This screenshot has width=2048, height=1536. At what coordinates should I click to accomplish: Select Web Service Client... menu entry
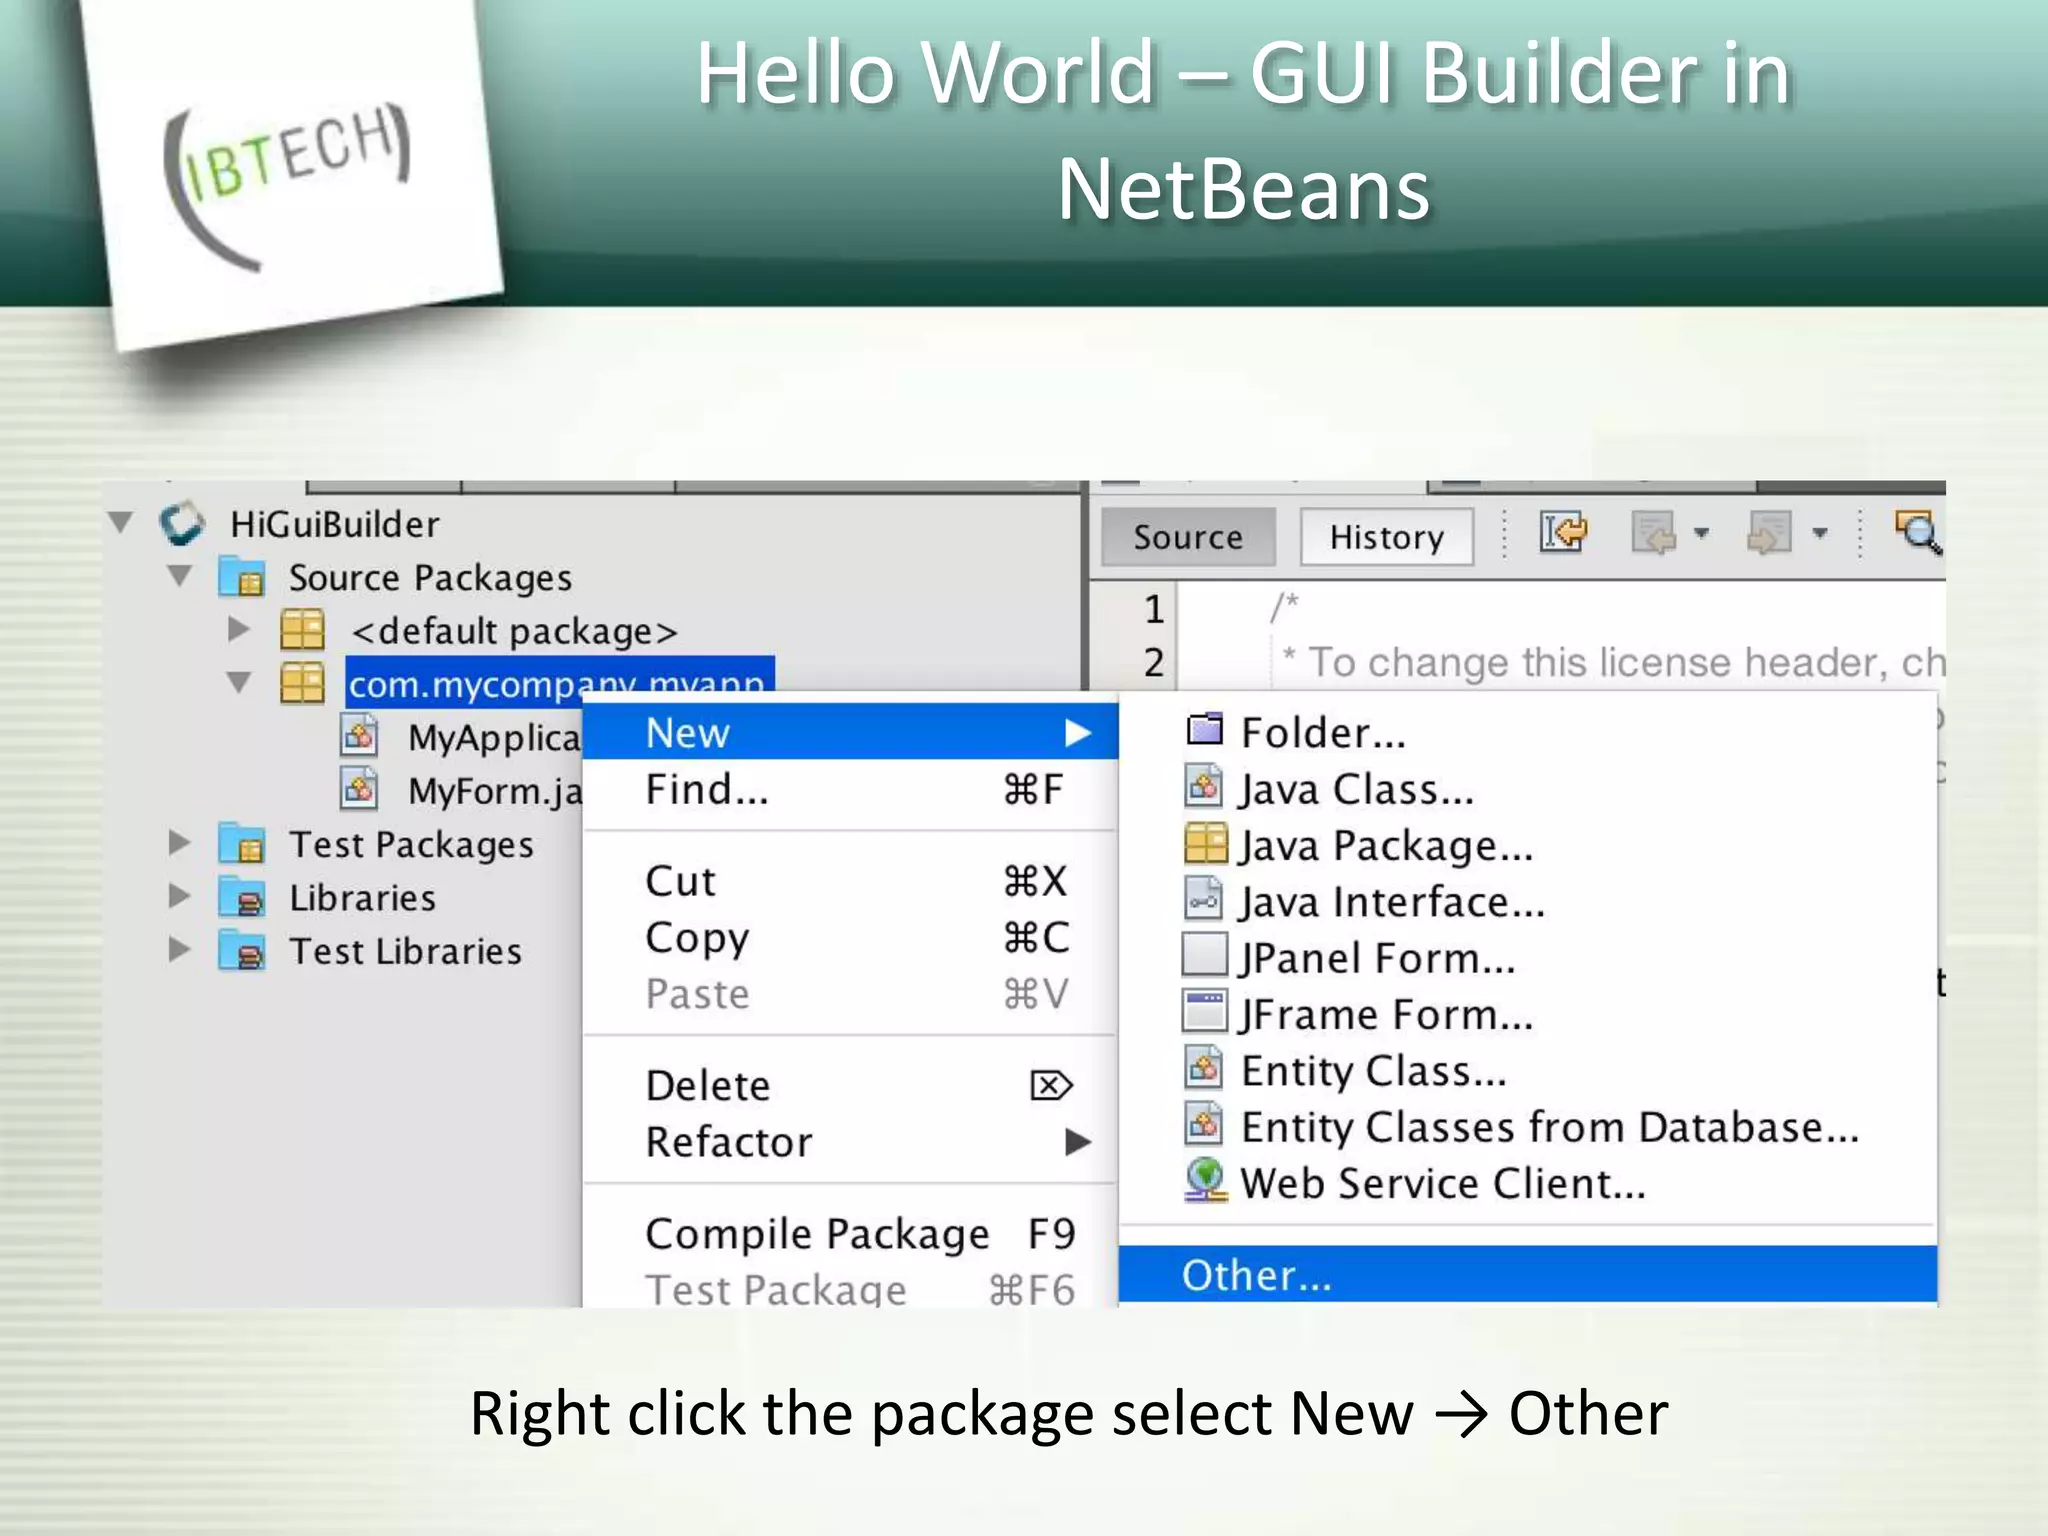pos(1528,1182)
